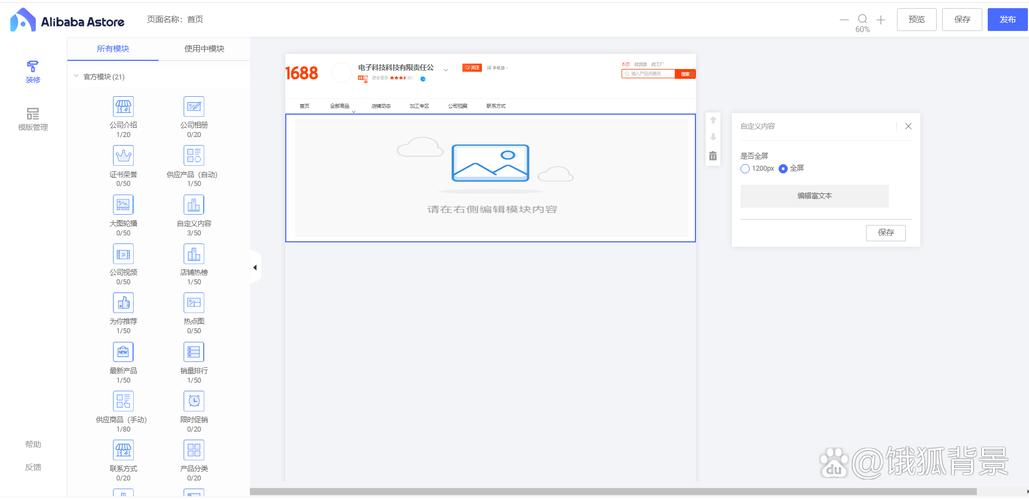Click the 帮助 help link
Viewport: 1029px width, 500px height.
(x=33, y=444)
